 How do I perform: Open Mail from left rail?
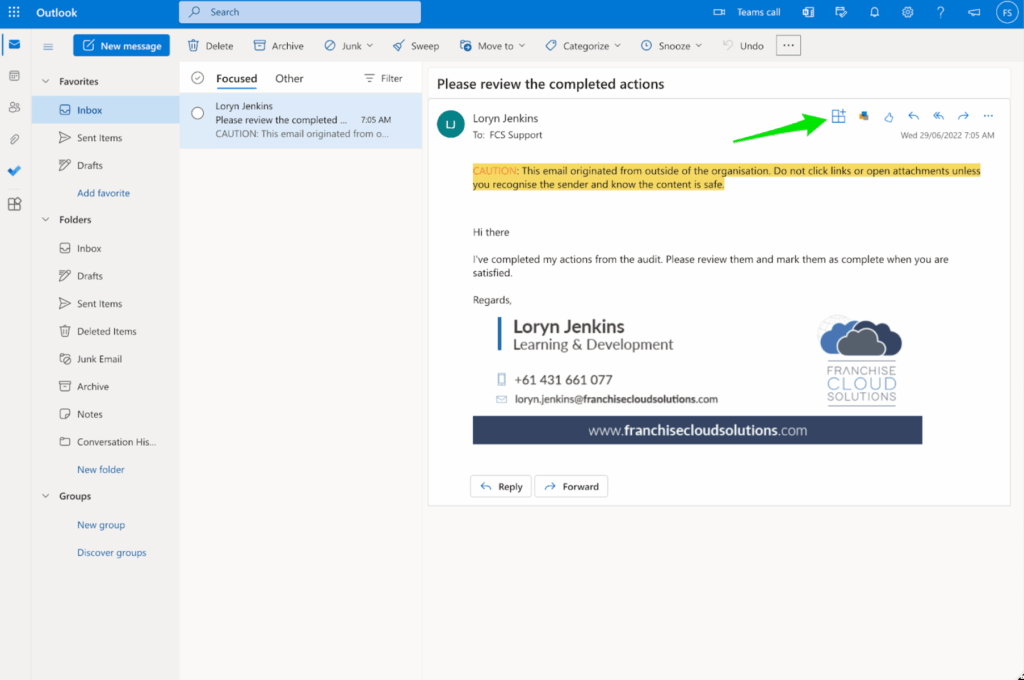tap(14, 44)
